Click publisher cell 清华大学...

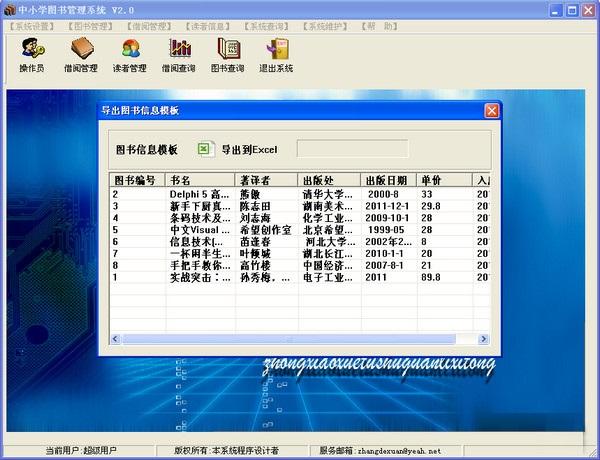(328, 194)
